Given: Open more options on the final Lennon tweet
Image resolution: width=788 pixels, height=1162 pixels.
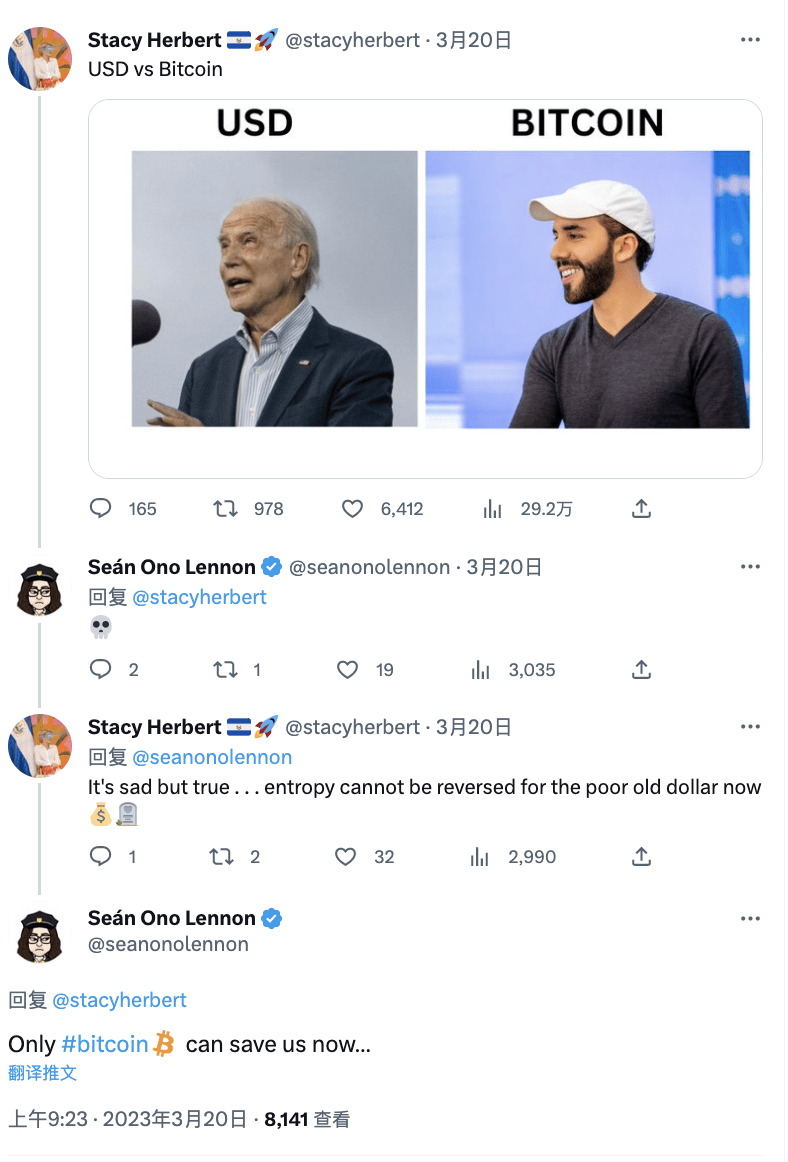Looking at the screenshot, I should pyautogui.click(x=750, y=918).
